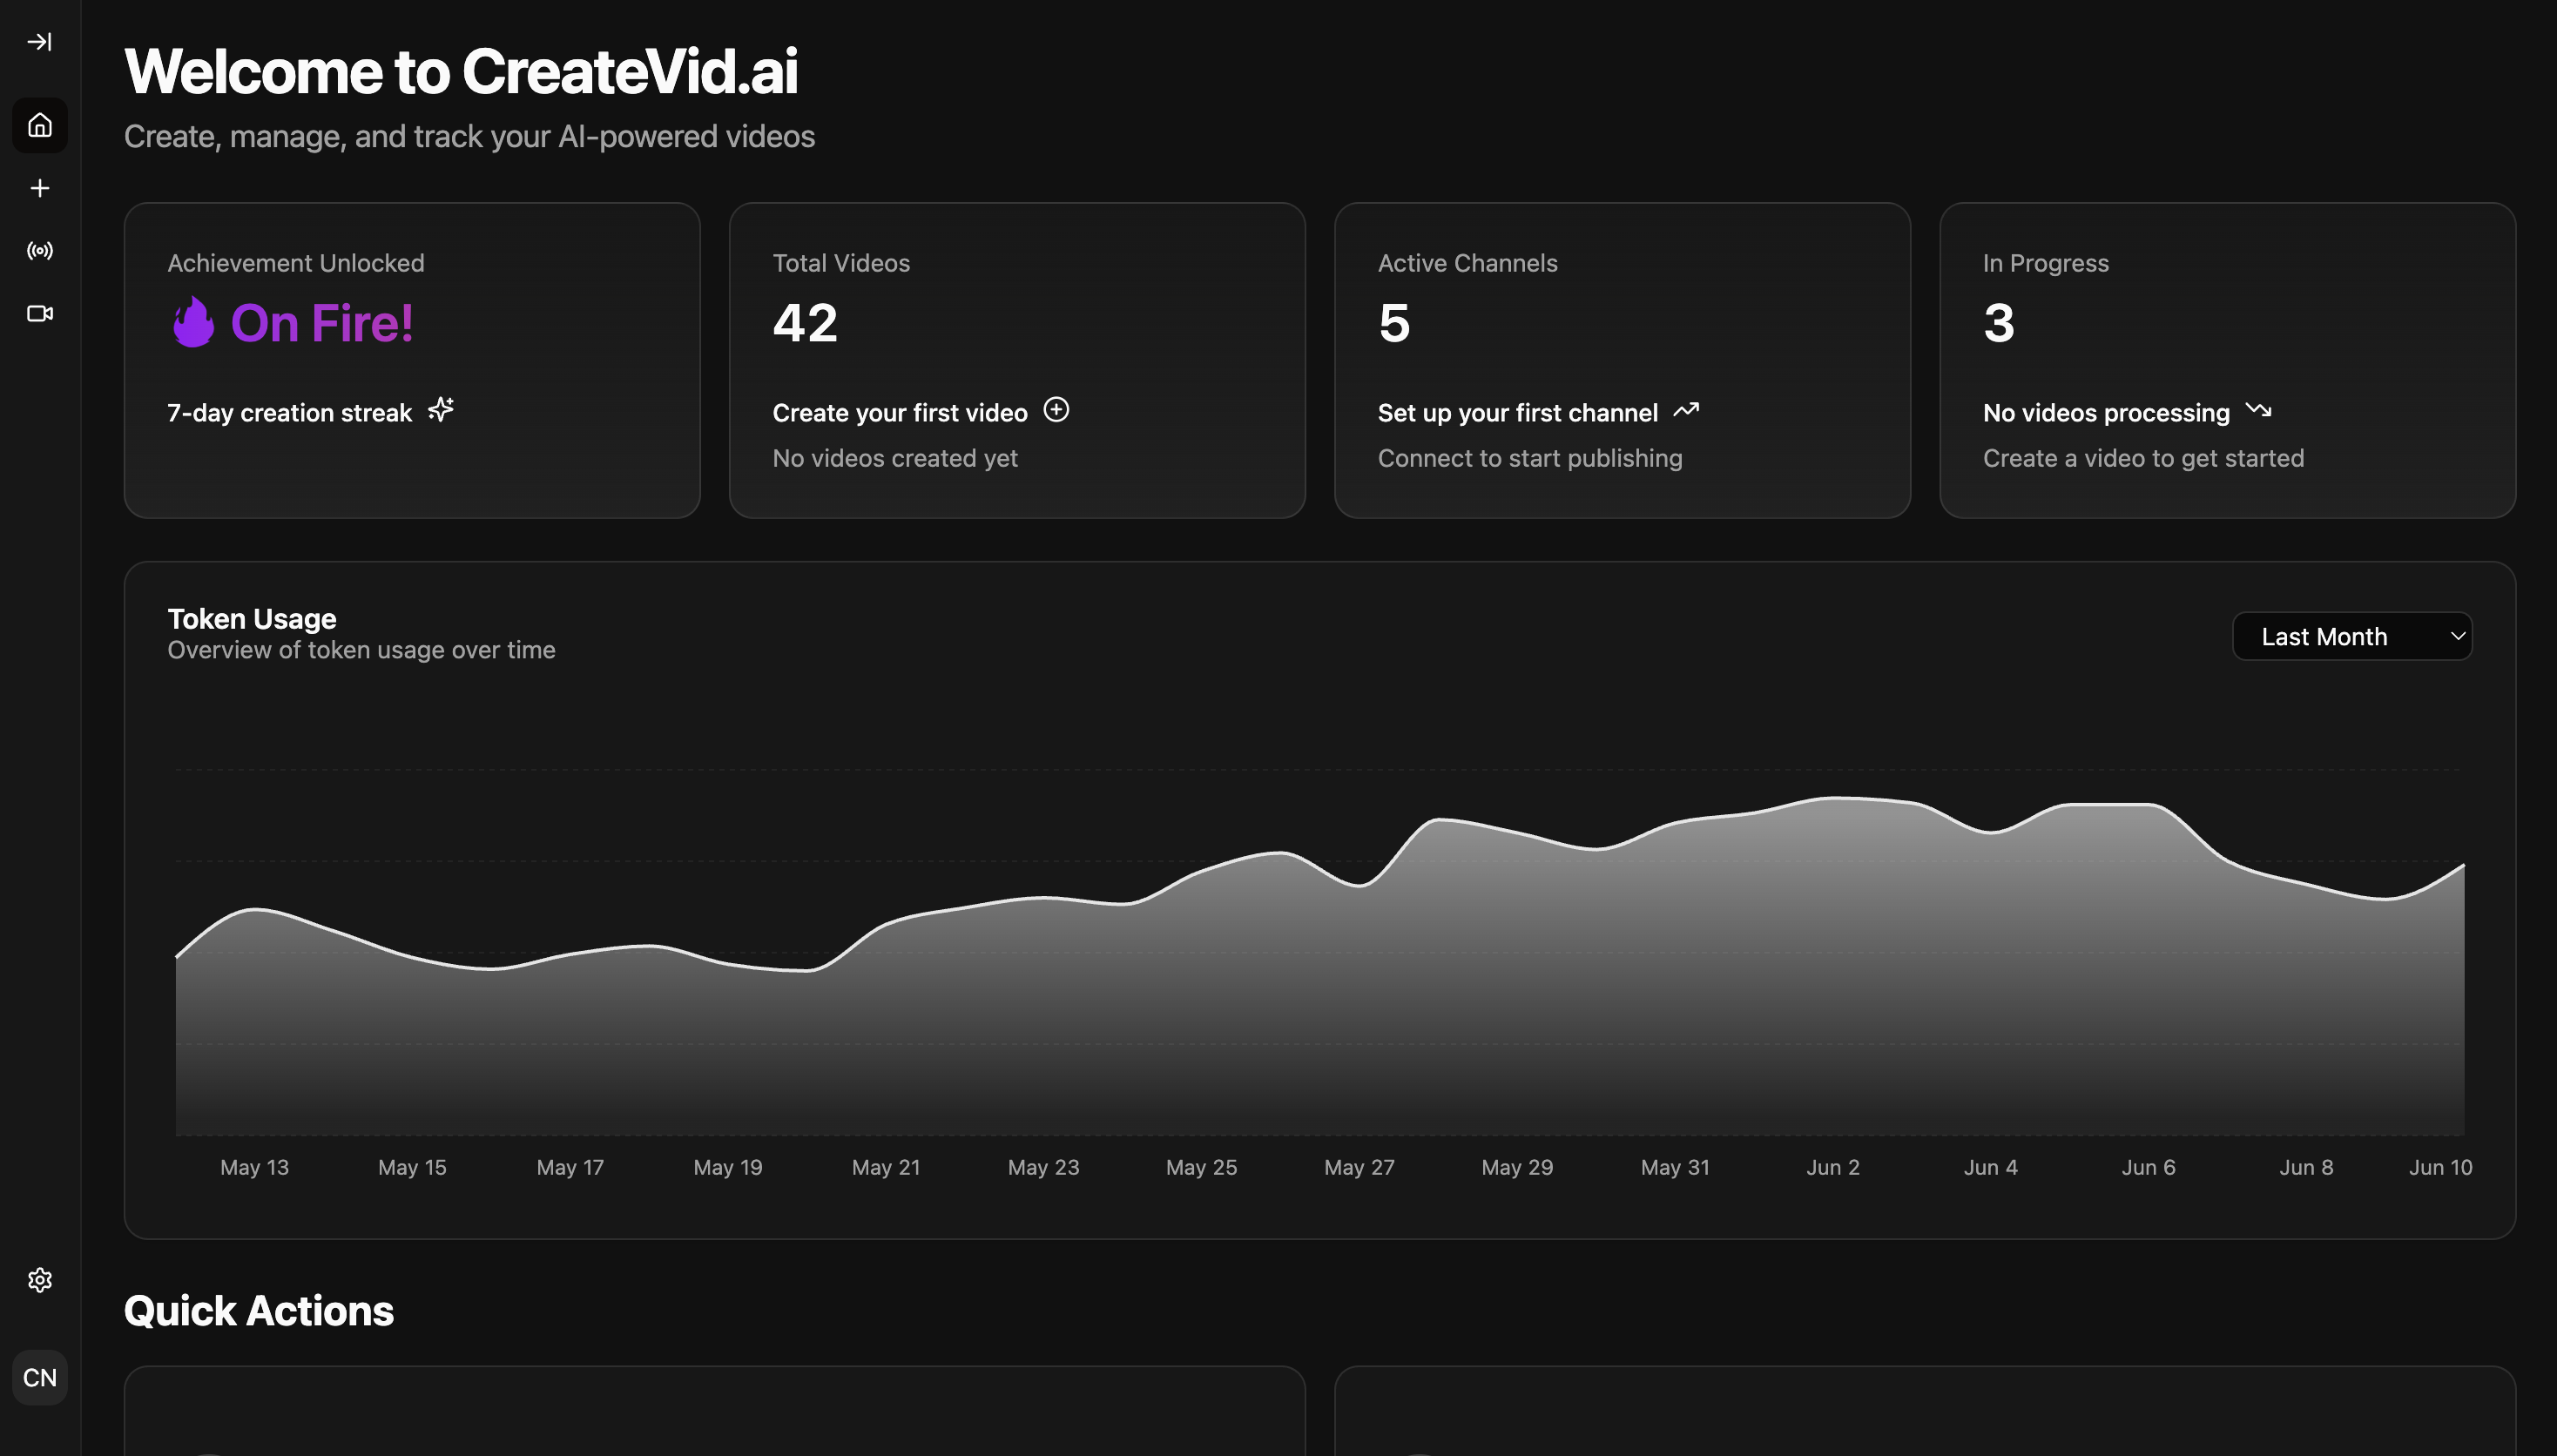Click the plus icon to create new
Viewport: 2557px width, 1456px height.
pos(40,188)
